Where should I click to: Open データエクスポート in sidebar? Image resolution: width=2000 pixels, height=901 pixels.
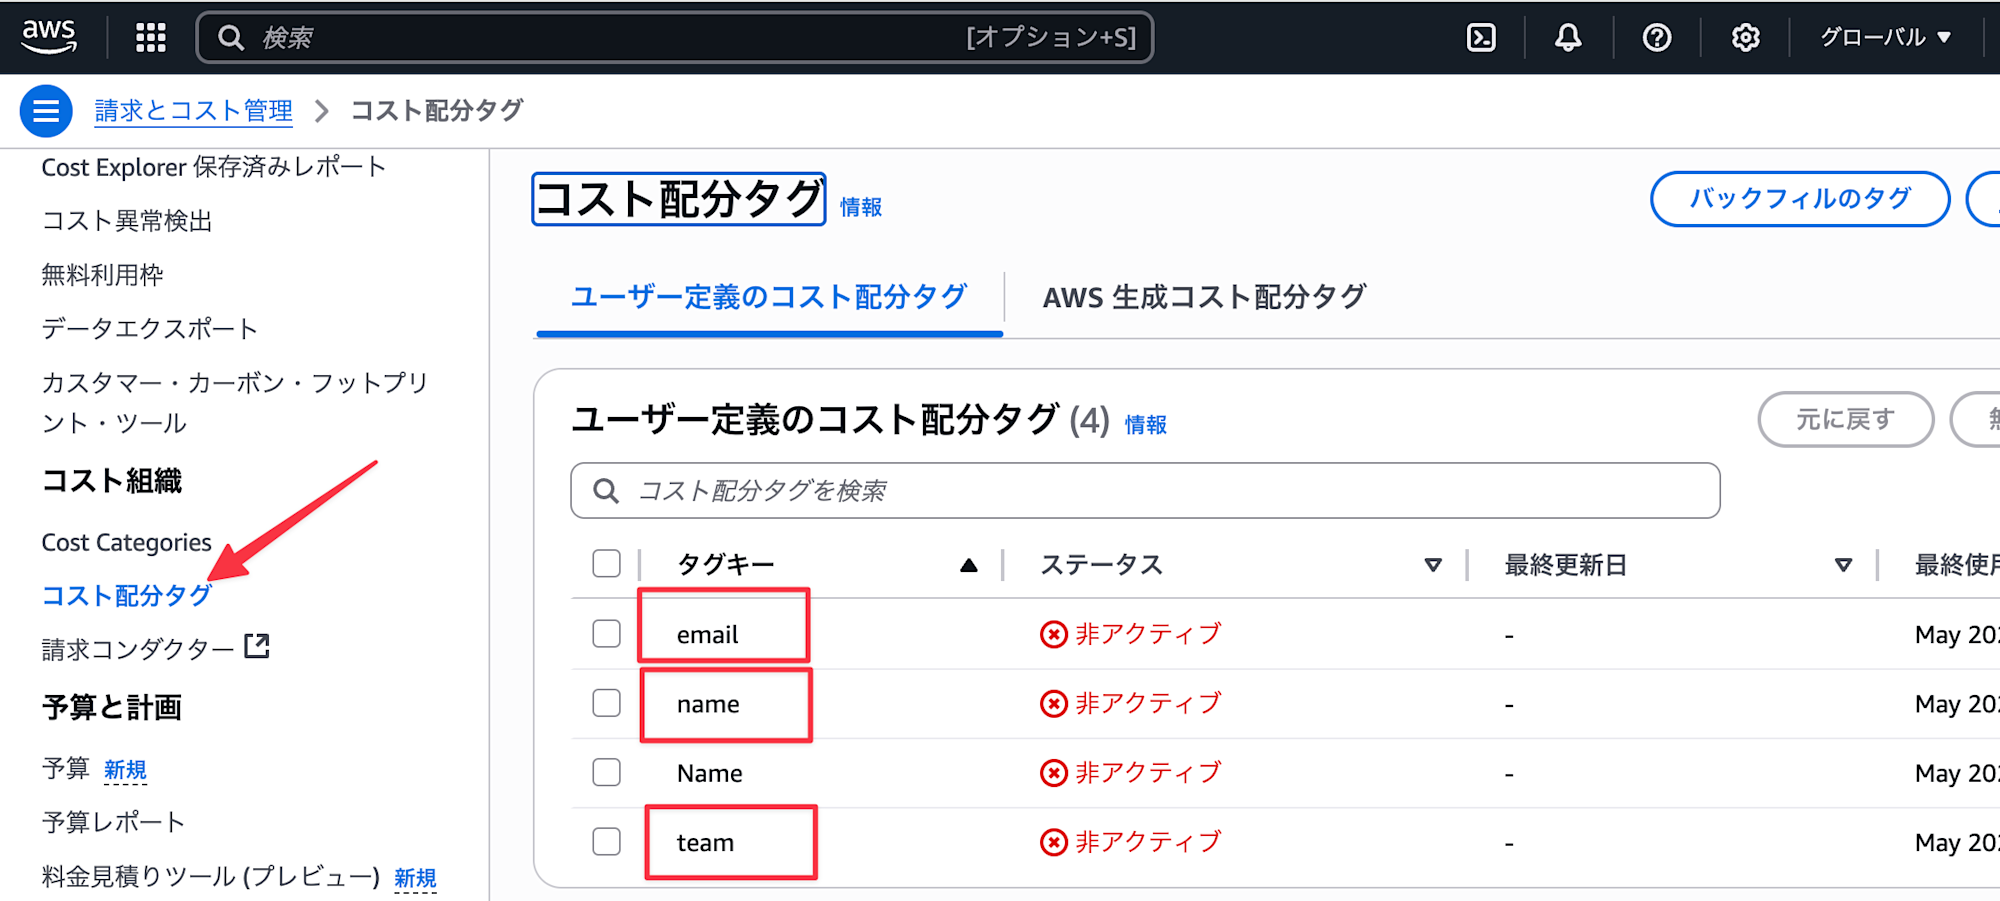click(x=150, y=329)
